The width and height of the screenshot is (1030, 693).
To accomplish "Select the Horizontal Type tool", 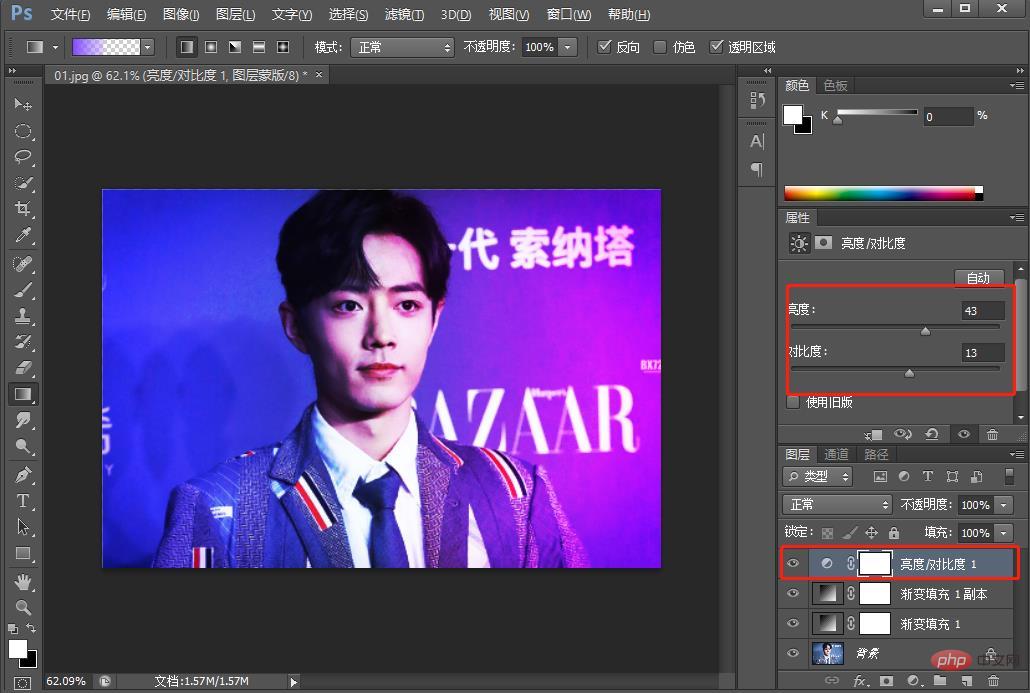I will coord(22,501).
